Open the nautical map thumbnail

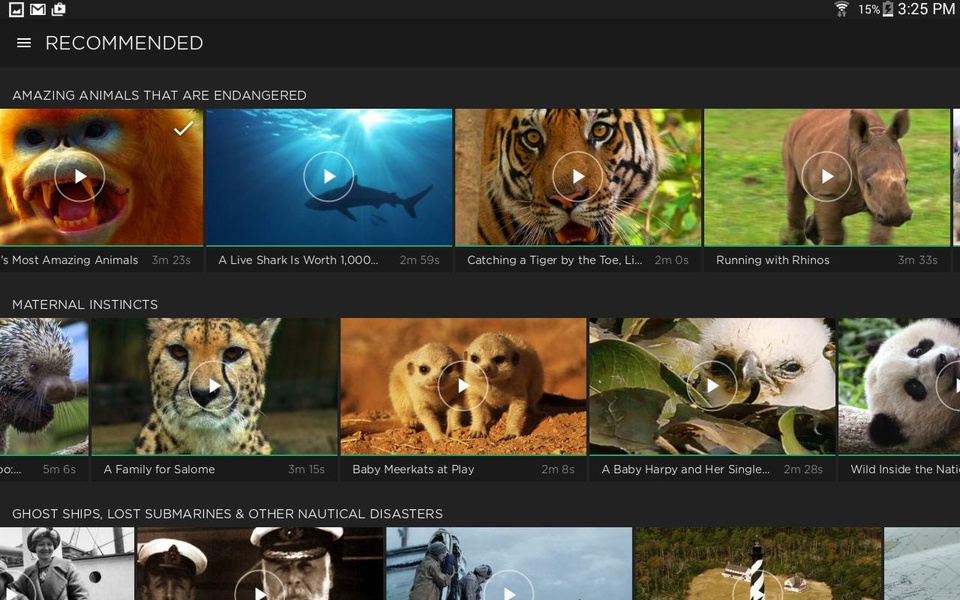[922, 564]
